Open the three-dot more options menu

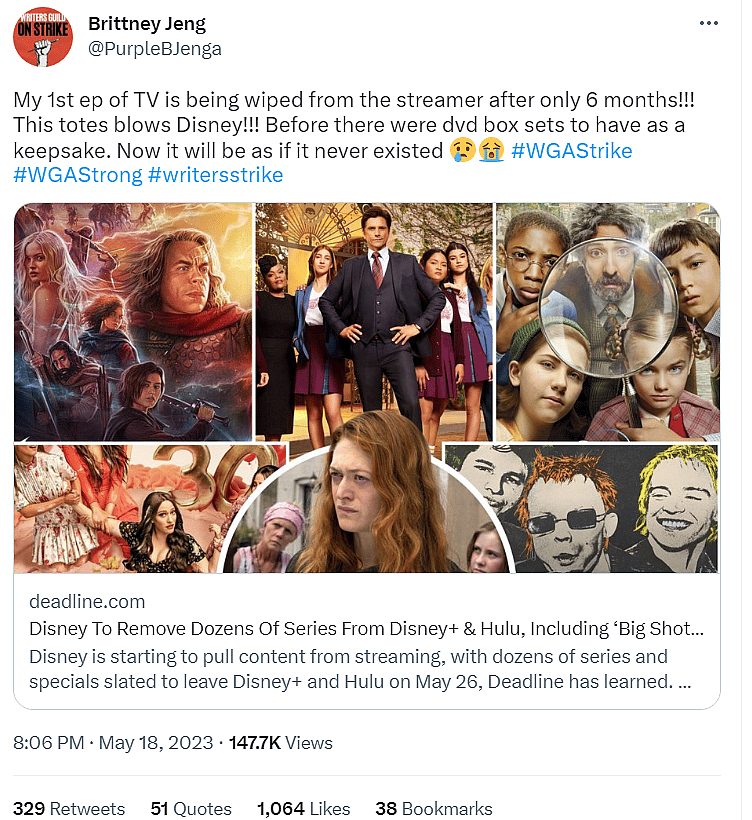click(x=709, y=23)
